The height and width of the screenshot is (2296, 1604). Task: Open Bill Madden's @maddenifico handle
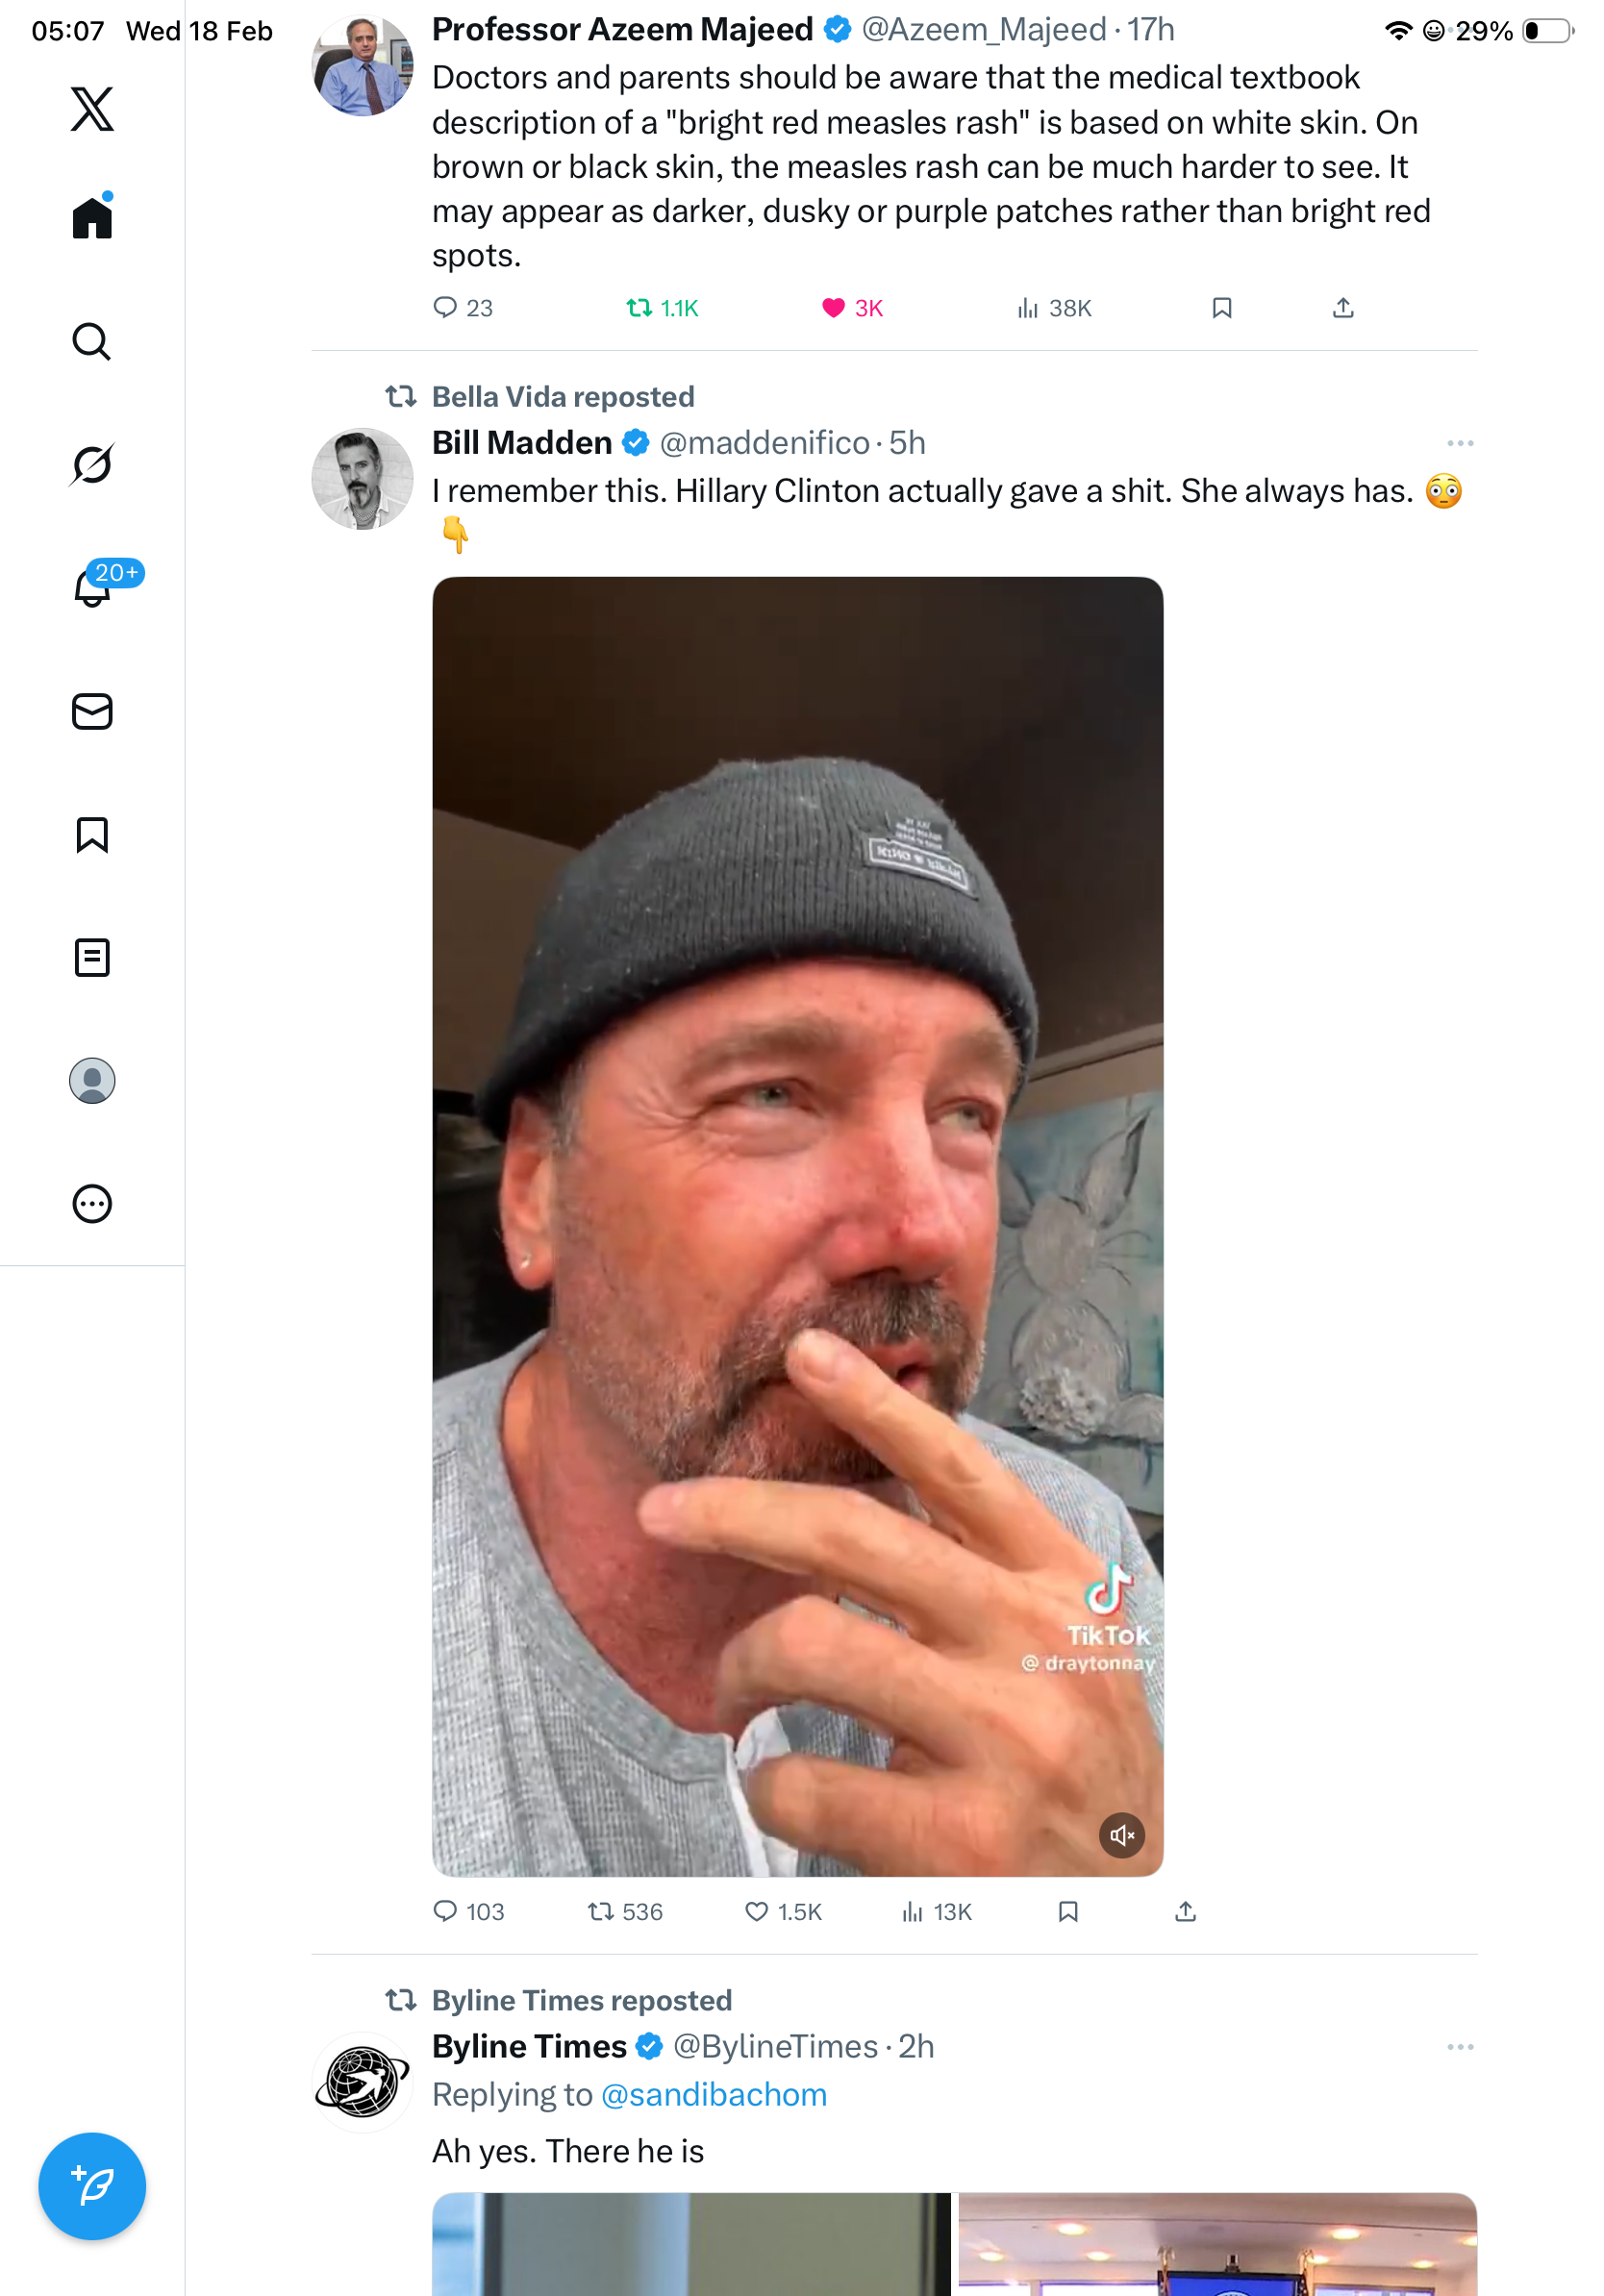764,443
